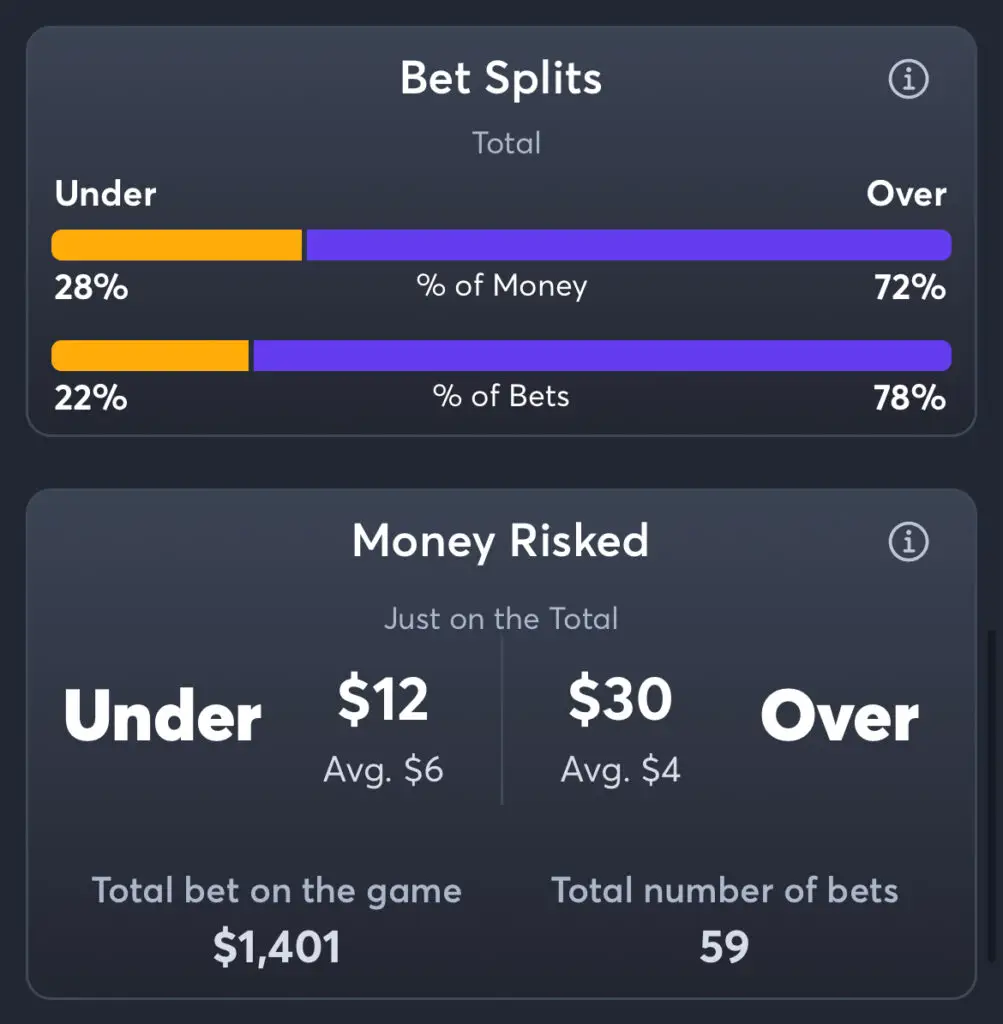Click the large Under label in Money Risked

(x=163, y=716)
